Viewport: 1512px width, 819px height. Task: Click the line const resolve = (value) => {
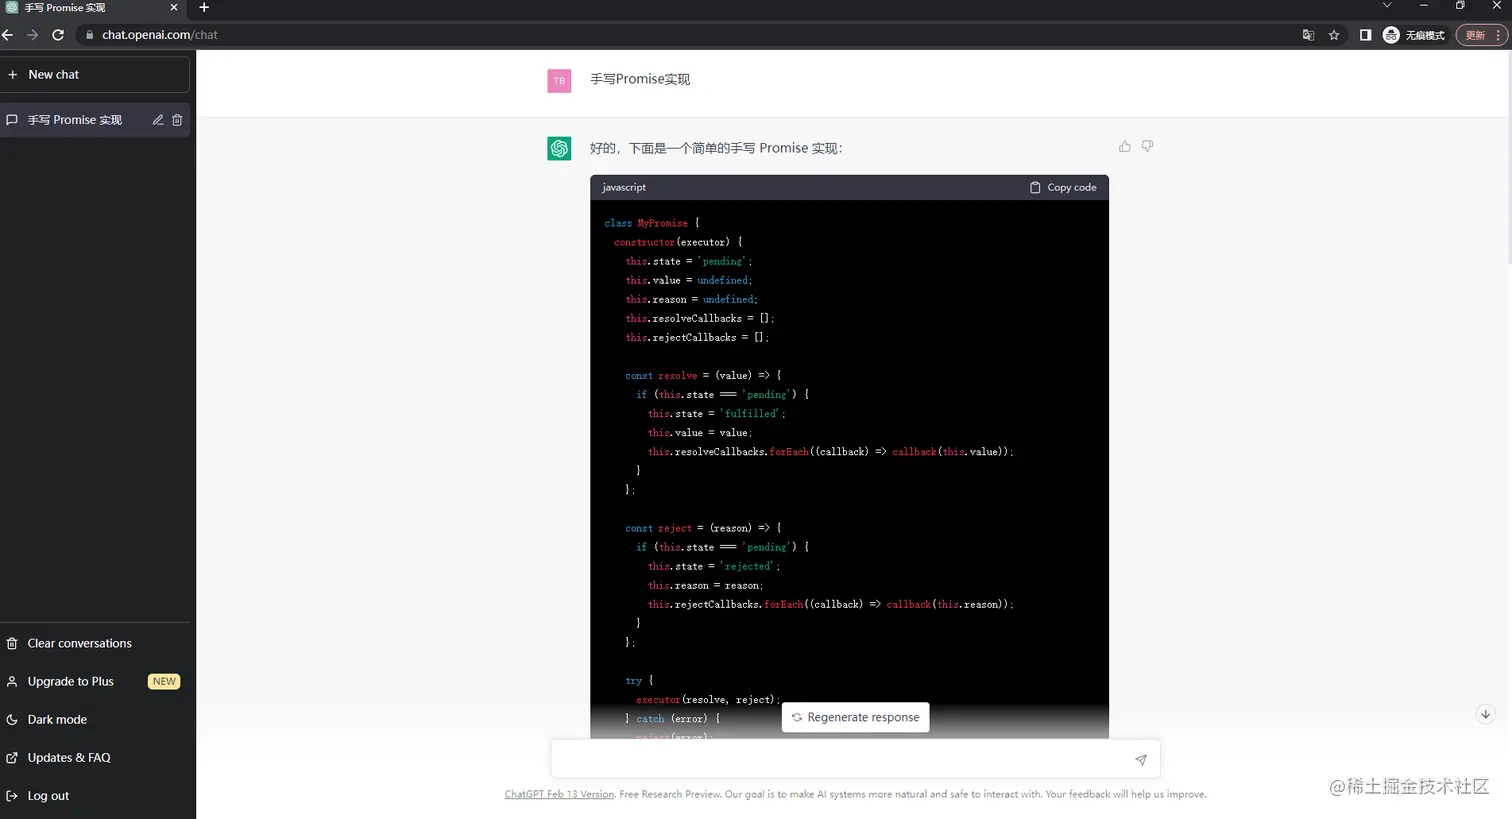coord(704,375)
